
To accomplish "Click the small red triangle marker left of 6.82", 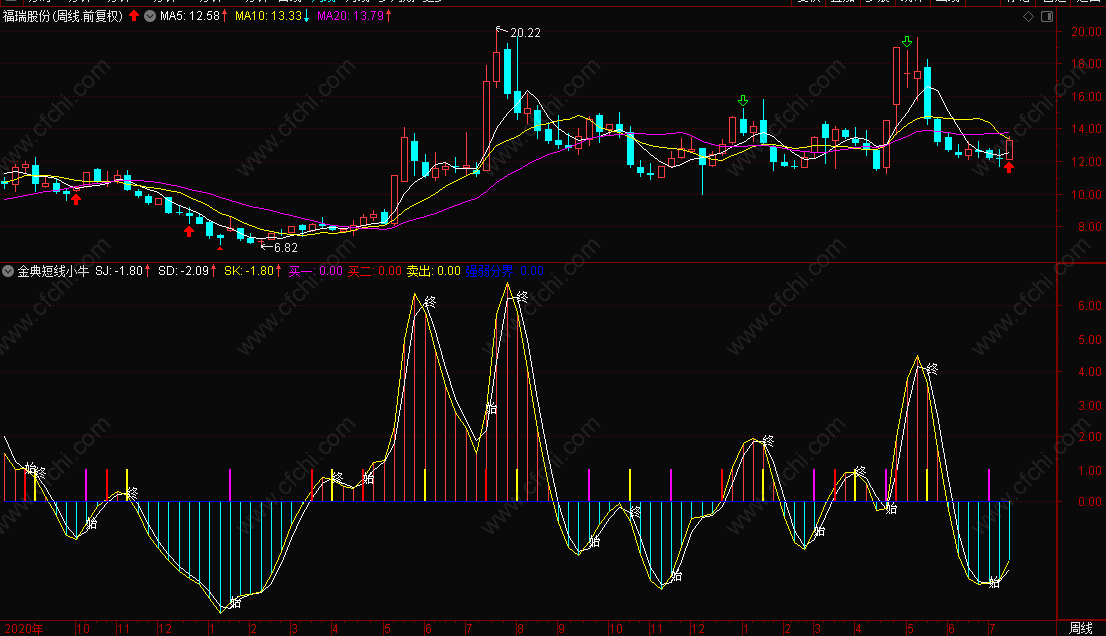I will (220, 248).
